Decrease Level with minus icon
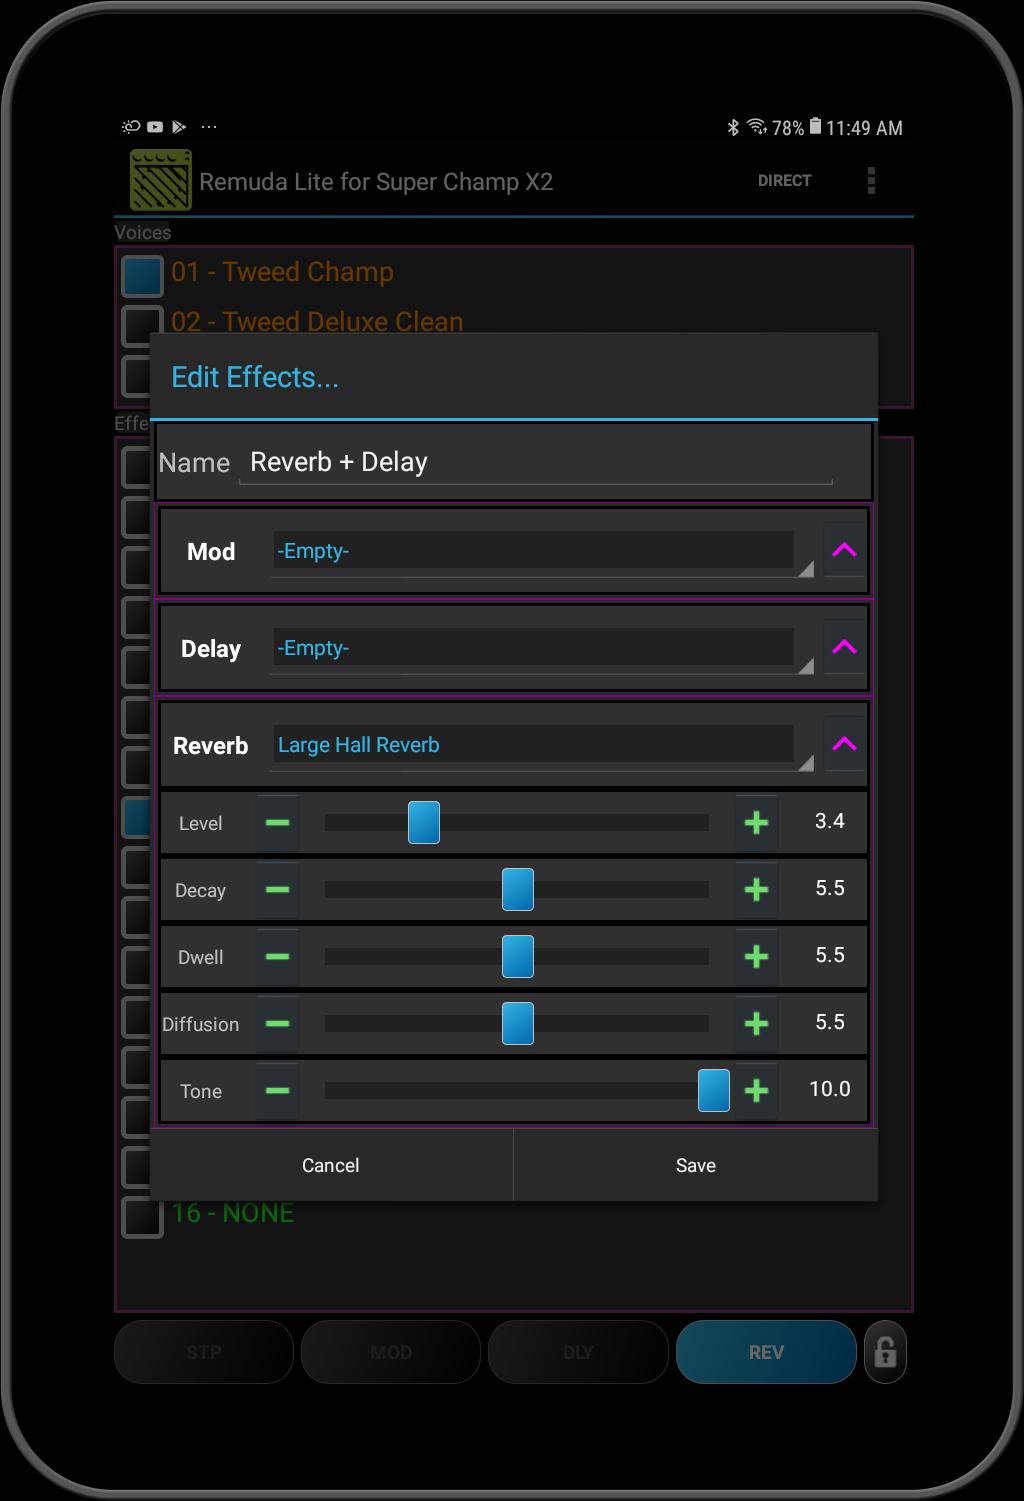Image resolution: width=1024 pixels, height=1501 pixels. tap(277, 823)
